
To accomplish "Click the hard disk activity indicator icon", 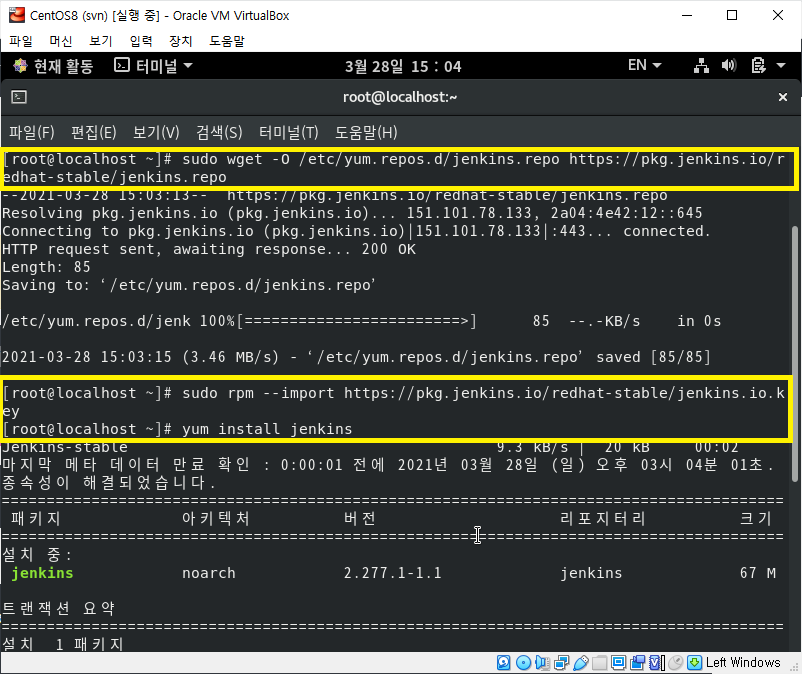I will (x=504, y=663).
